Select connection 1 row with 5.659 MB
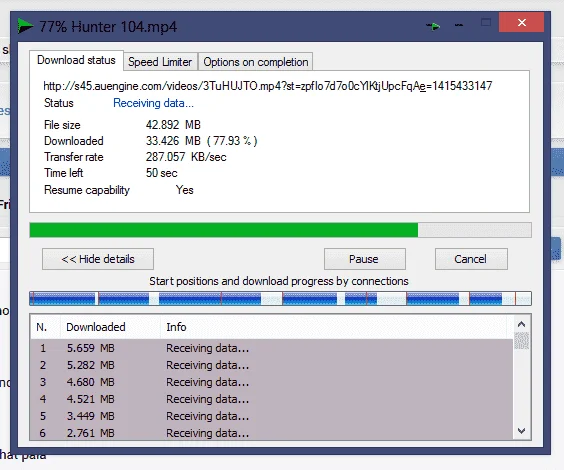 (272, 348)
